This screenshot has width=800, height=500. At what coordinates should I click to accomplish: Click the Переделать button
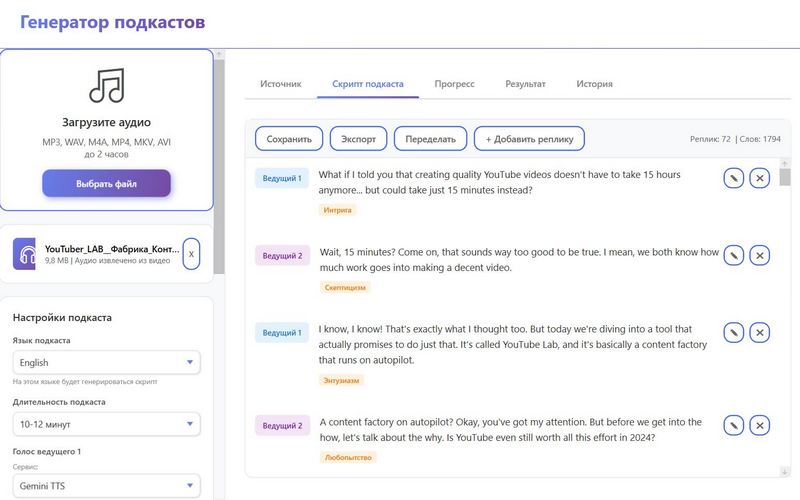coord(430,139)
